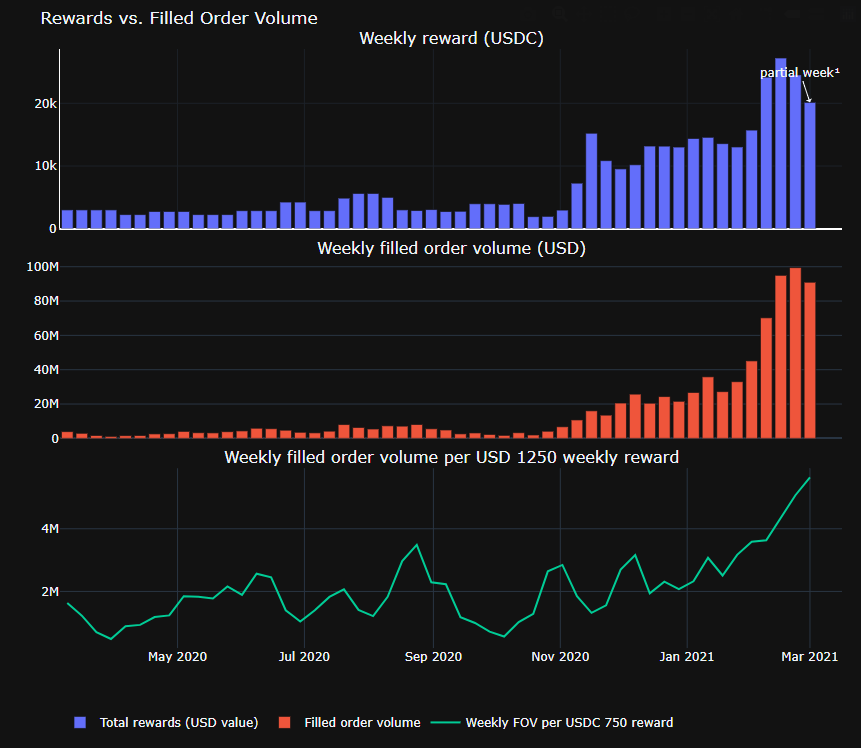Click the Jan 2021 x-axis label

687,657
